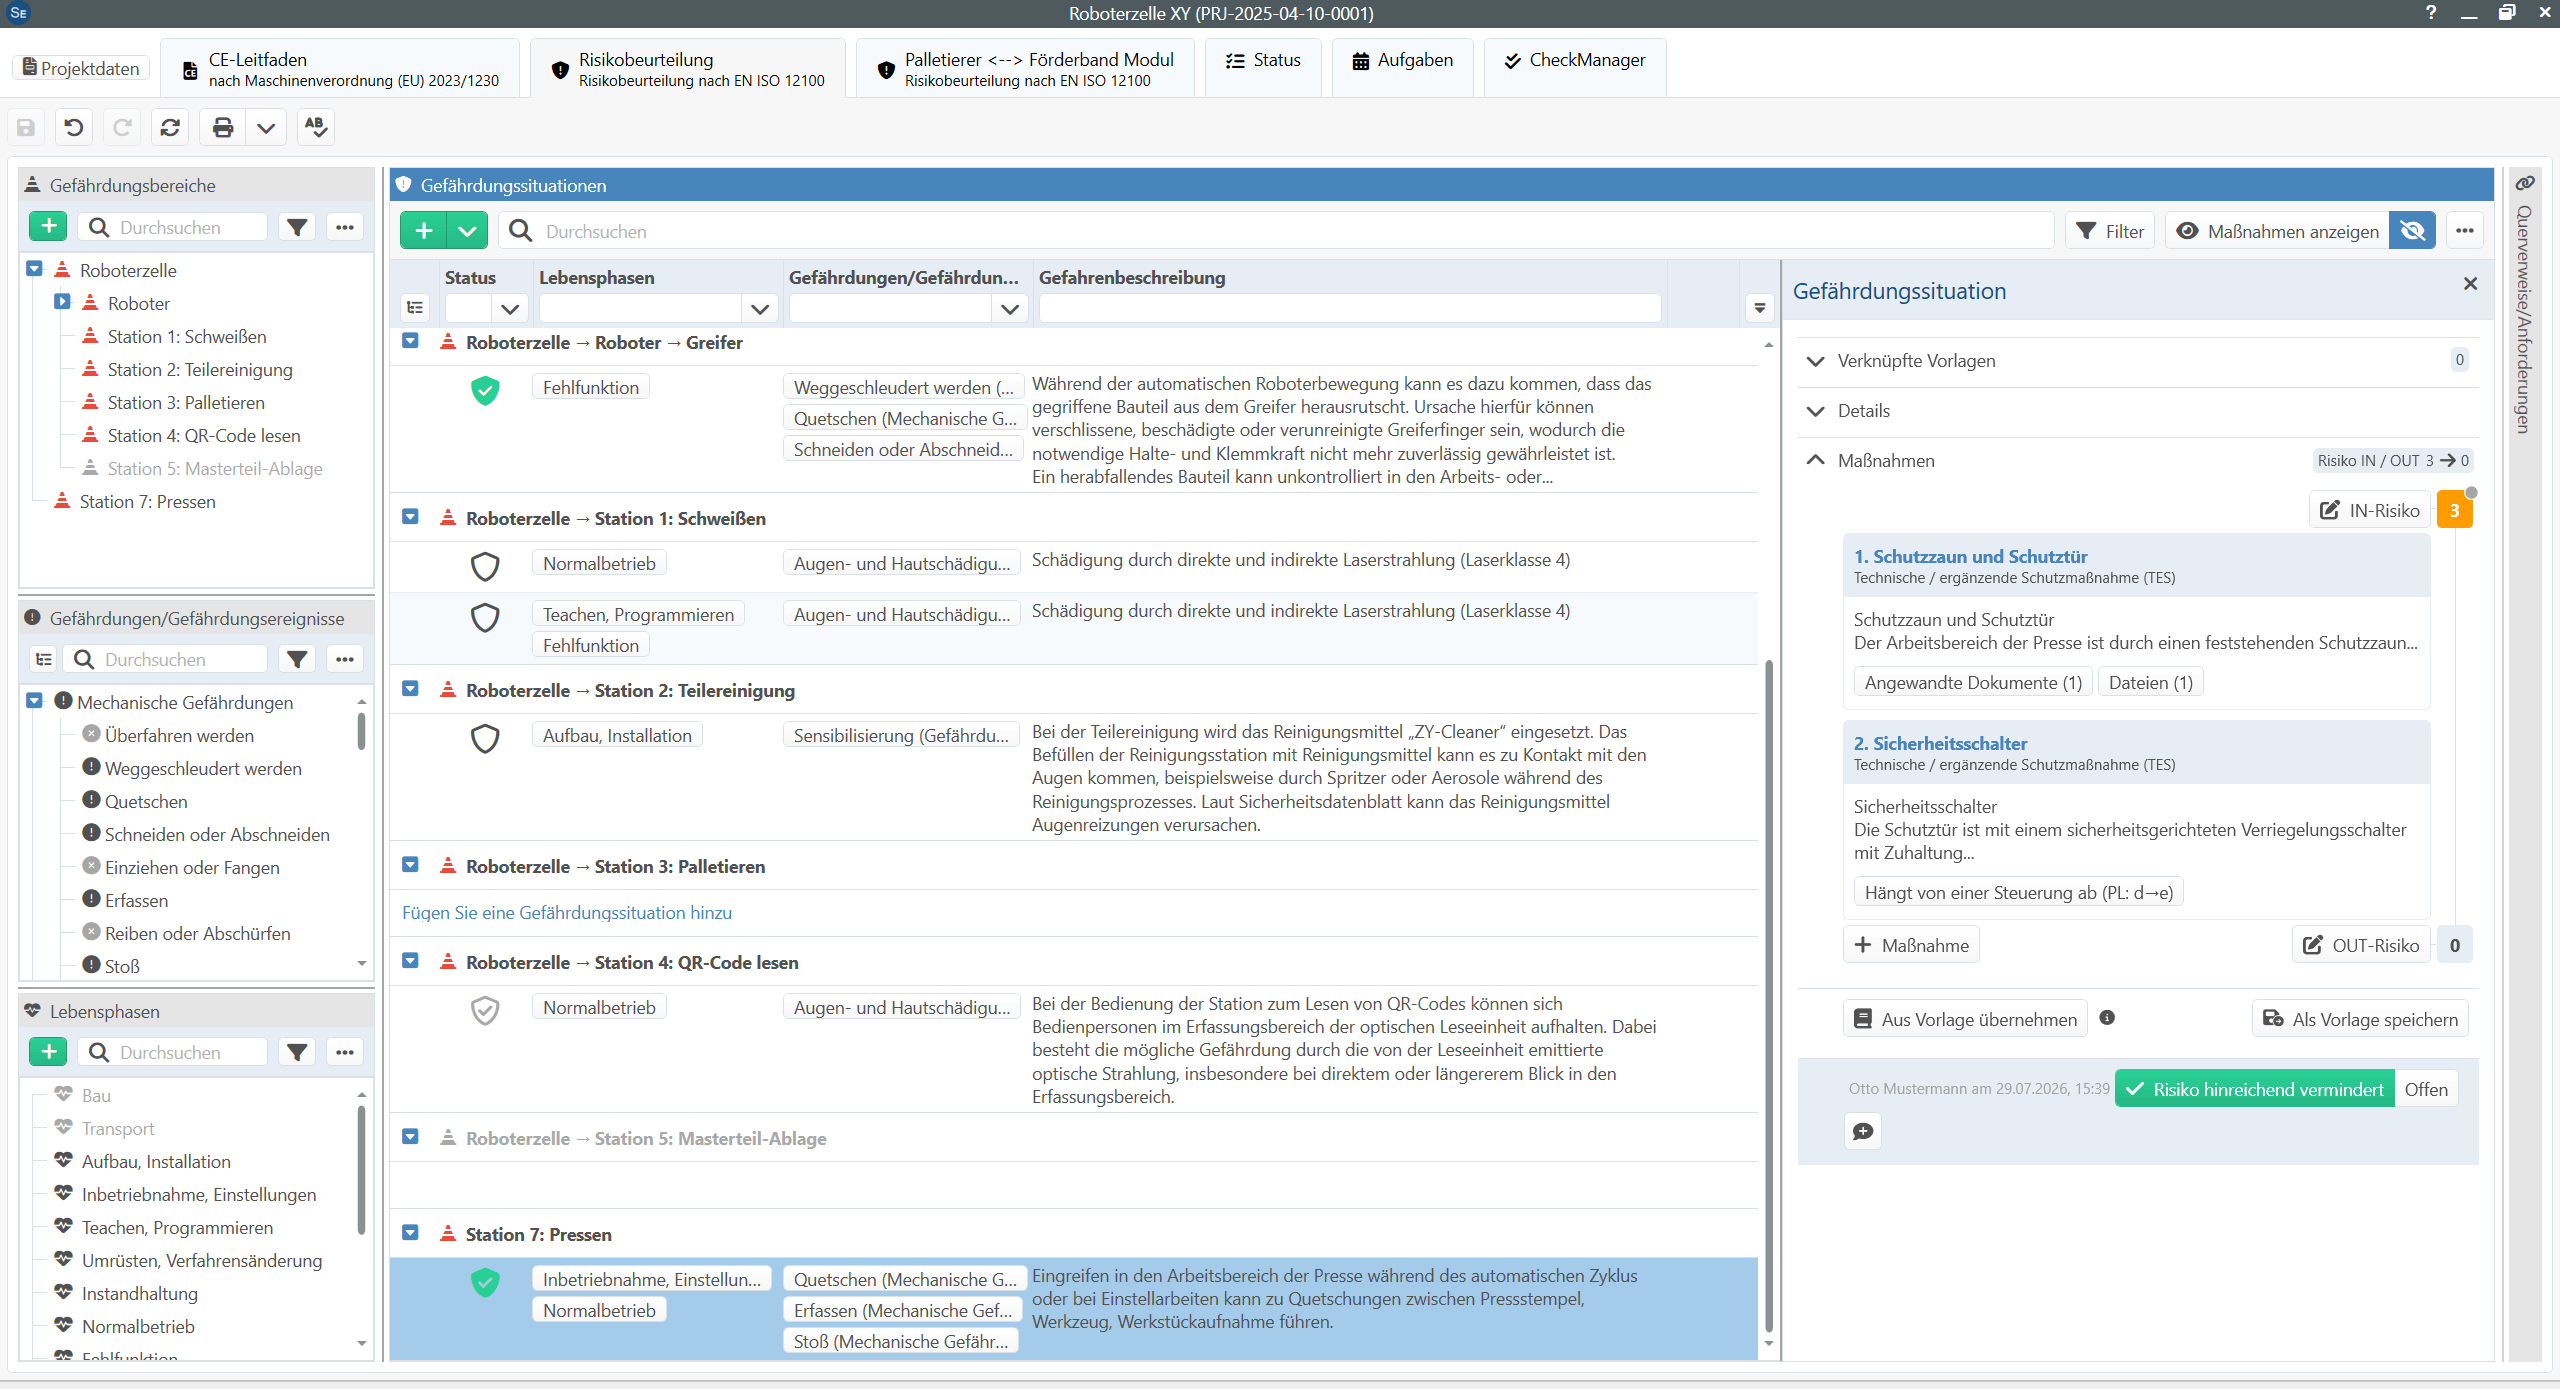2560x1389 pixels.
Task: Close the Gefährdungssituation detail panel
Action: click(x=2470, y=284)
